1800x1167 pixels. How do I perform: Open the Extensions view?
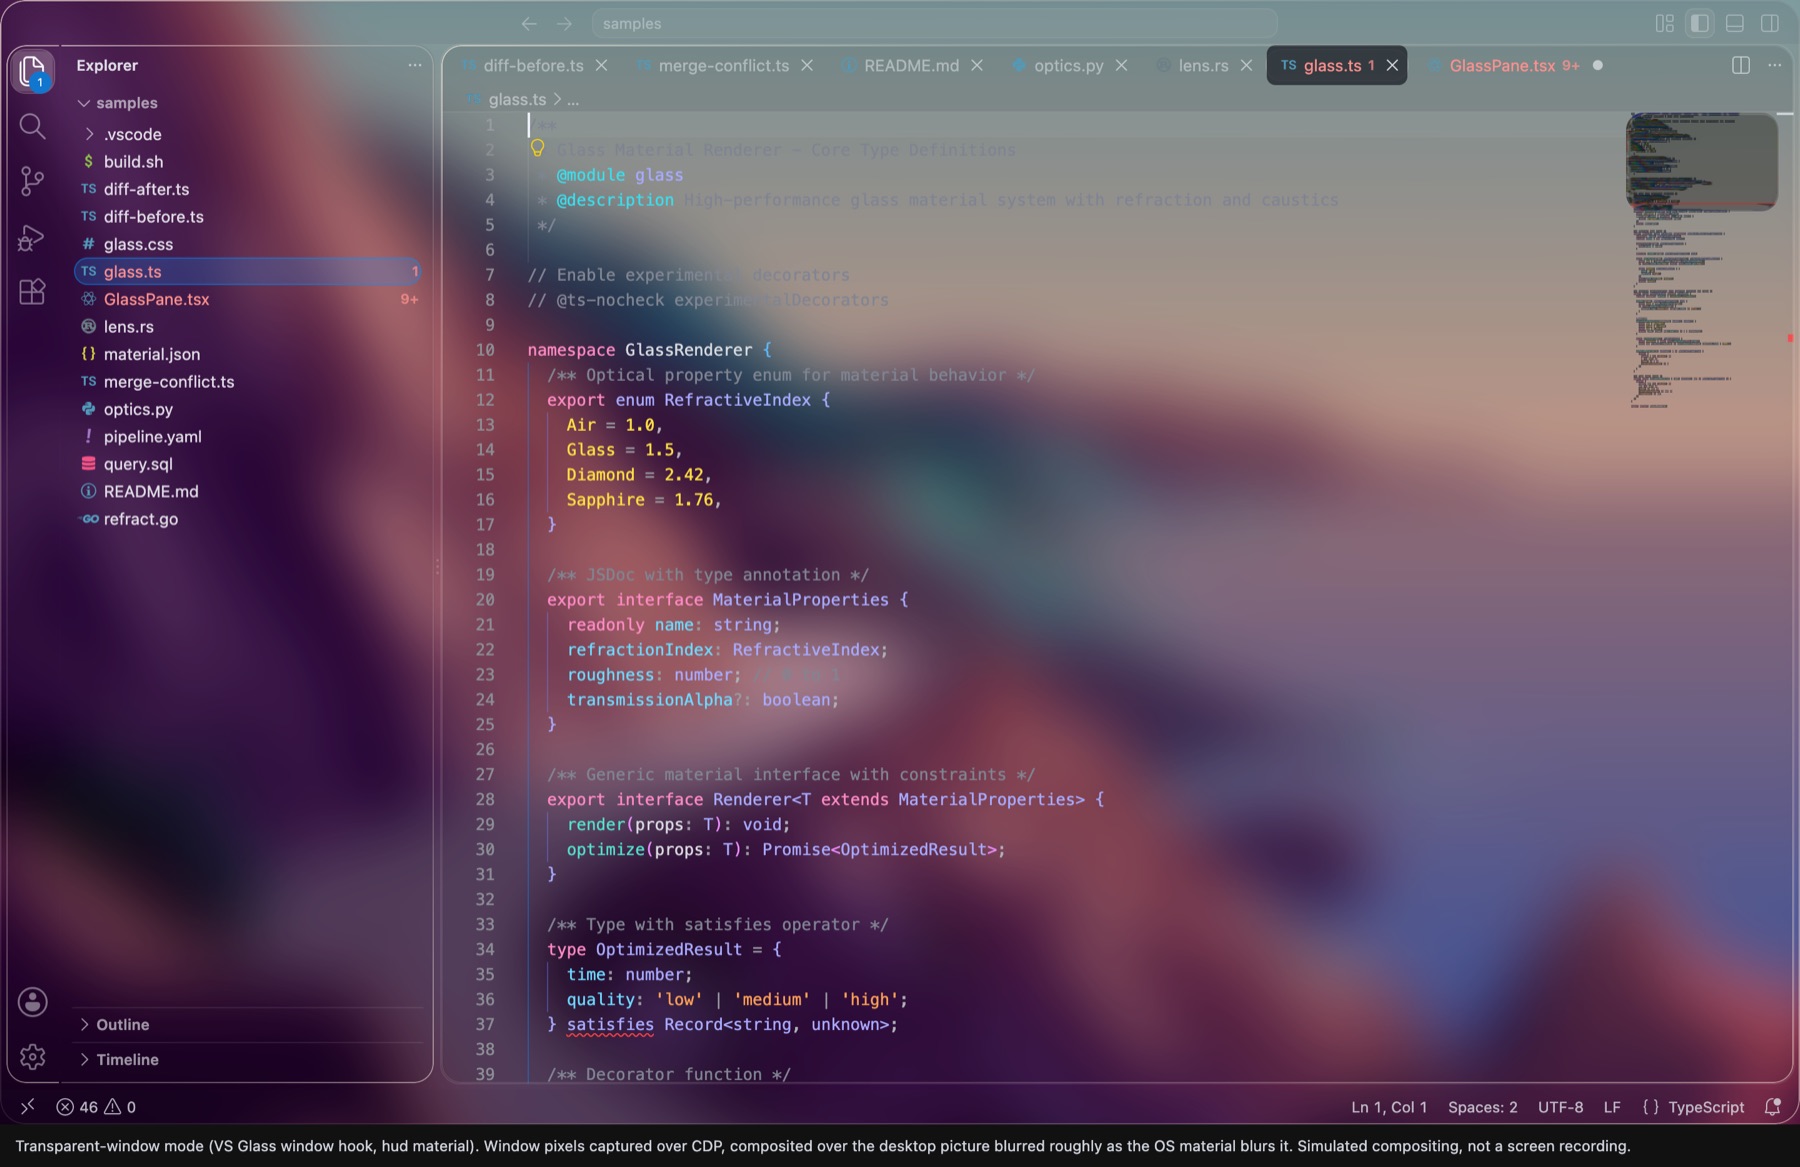[x=32, y=292]
